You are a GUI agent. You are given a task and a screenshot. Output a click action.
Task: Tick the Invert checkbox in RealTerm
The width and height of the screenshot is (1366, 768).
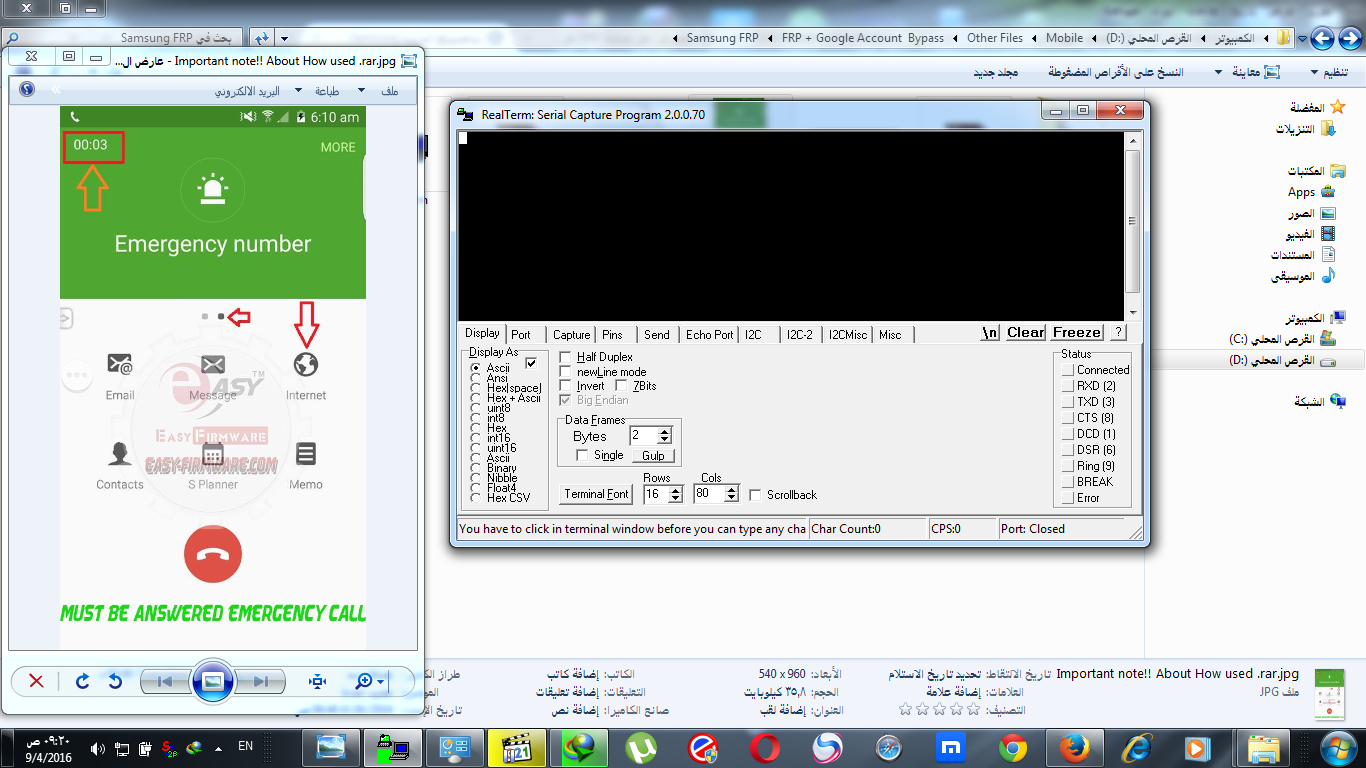tap(566, 386)
